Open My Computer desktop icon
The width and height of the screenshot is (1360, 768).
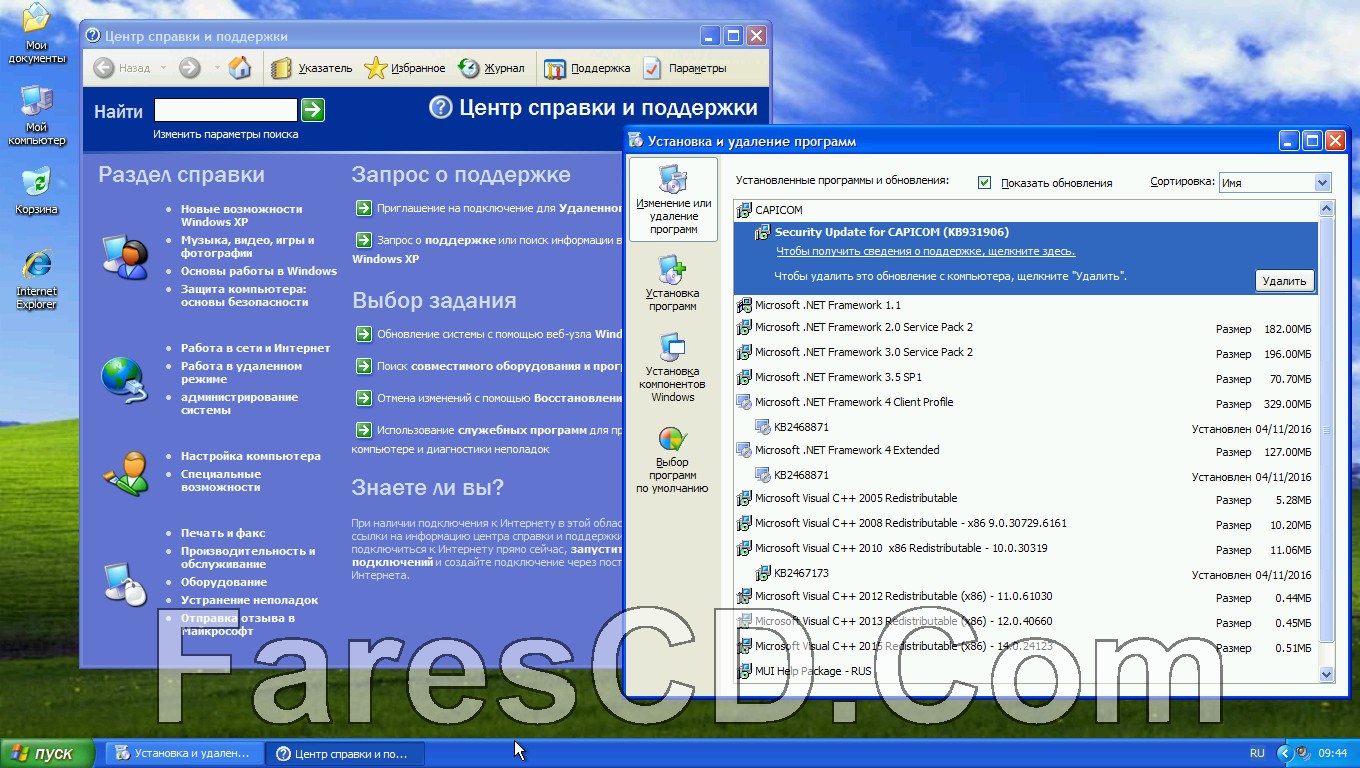[37, 116]
